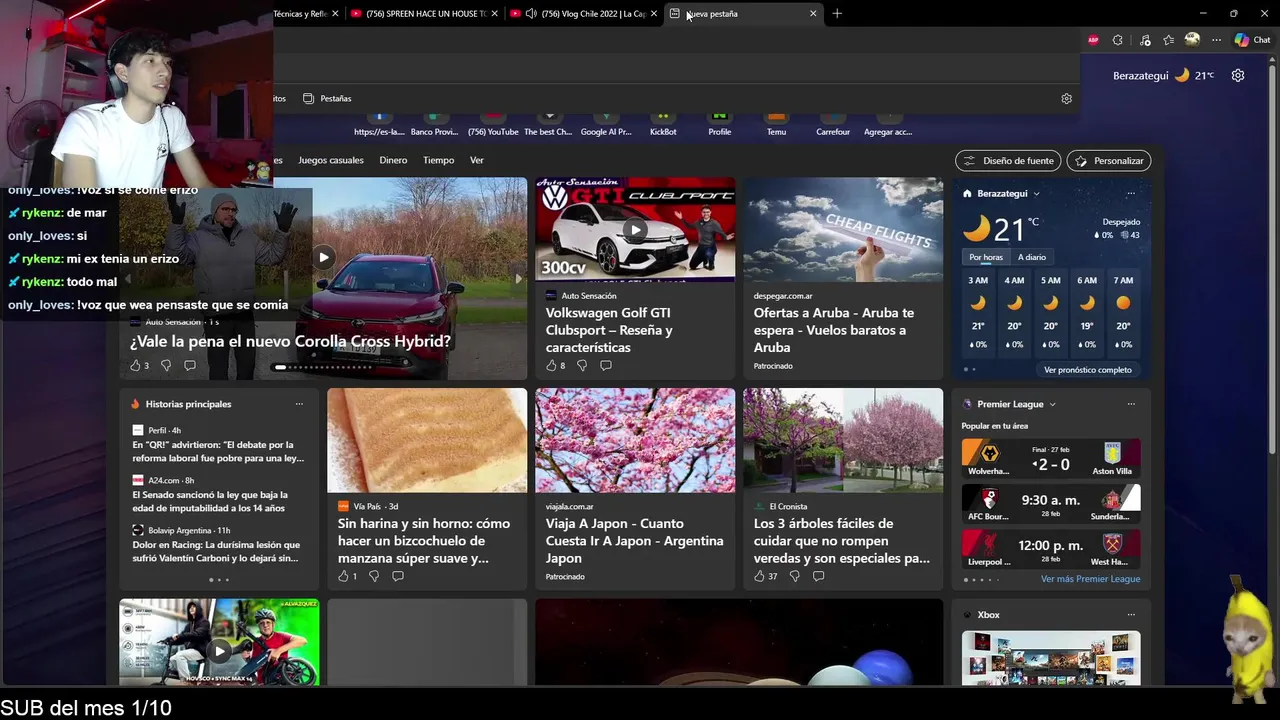Open the Bolavip Dolor en Racing headline
This screenshot has height=720, width=1280.
tap(216, 551)
